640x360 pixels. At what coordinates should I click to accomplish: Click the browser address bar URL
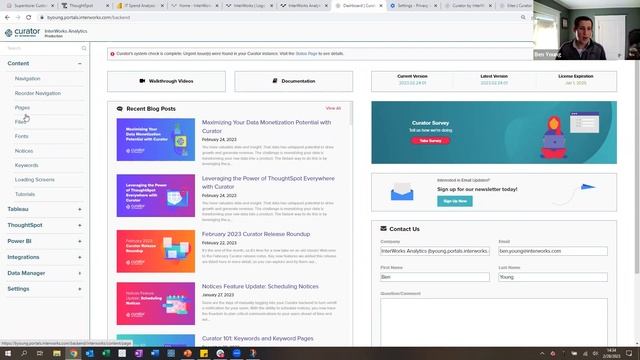tap(88, 18)
